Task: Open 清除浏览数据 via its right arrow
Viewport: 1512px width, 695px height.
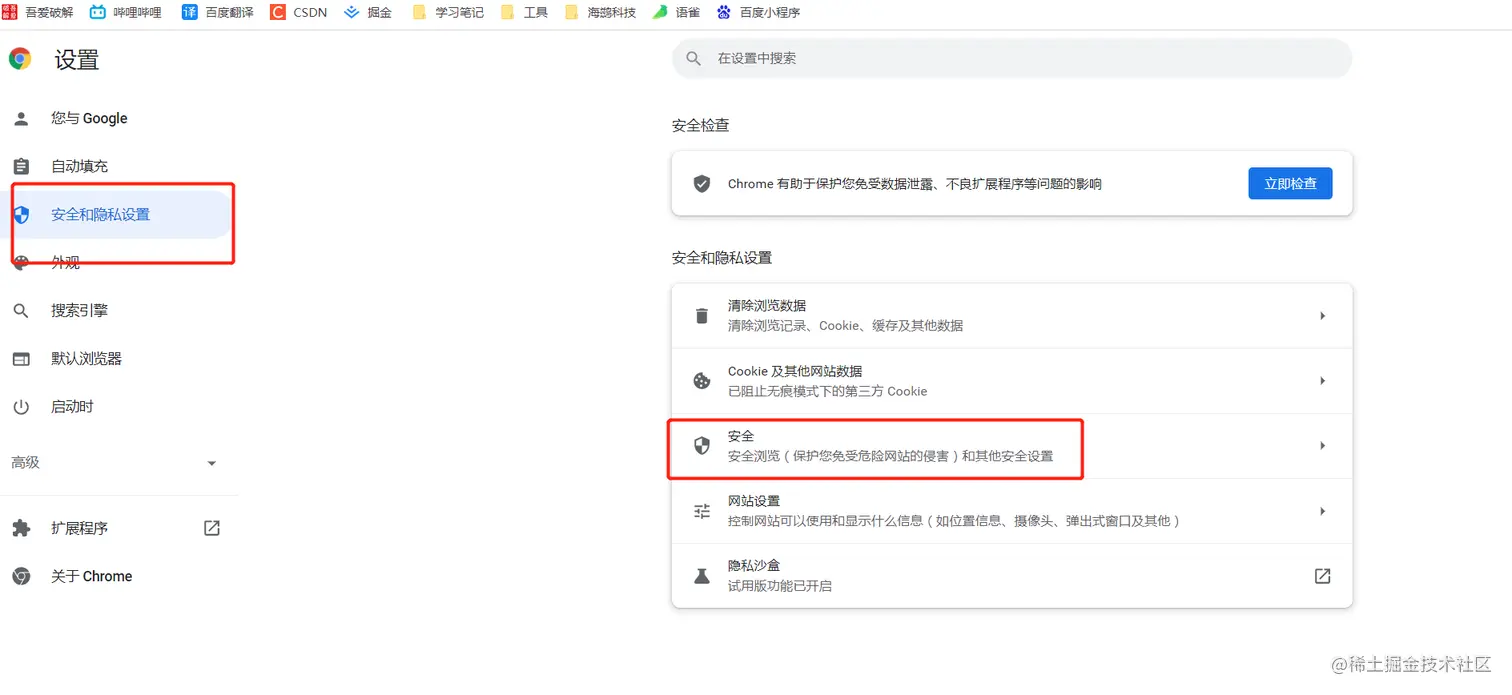Action: (x=1322, y=316)
